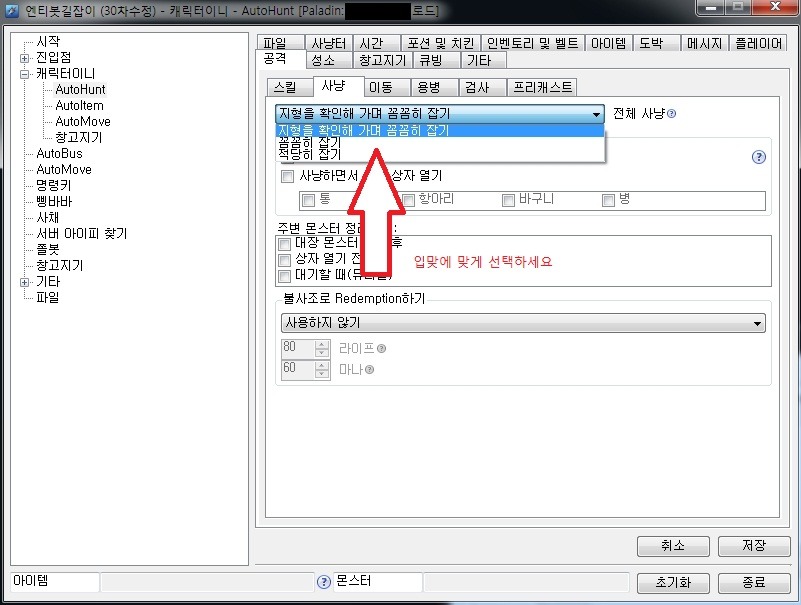This screenshot has width=801, height=605.
Task: Click the 마나 value field showing 60
Action: (x=298, y=369)
